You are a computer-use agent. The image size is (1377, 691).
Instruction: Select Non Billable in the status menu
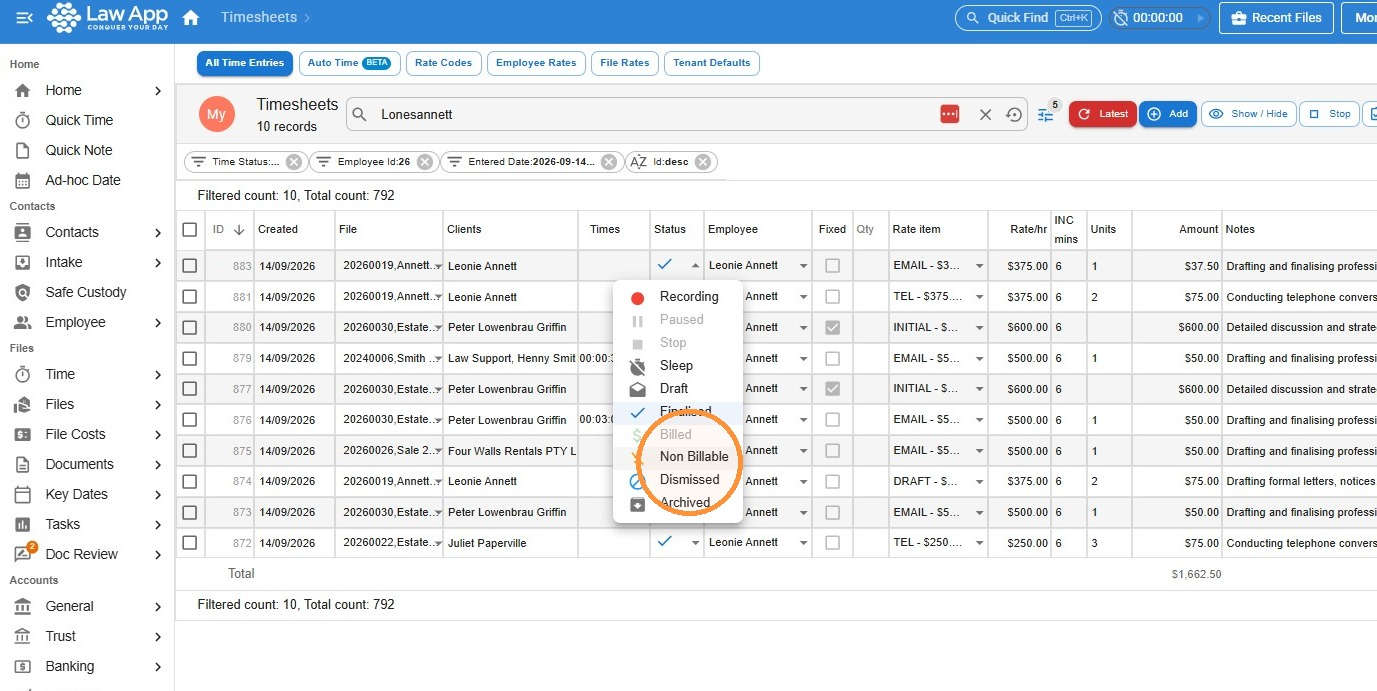point(678,457)
